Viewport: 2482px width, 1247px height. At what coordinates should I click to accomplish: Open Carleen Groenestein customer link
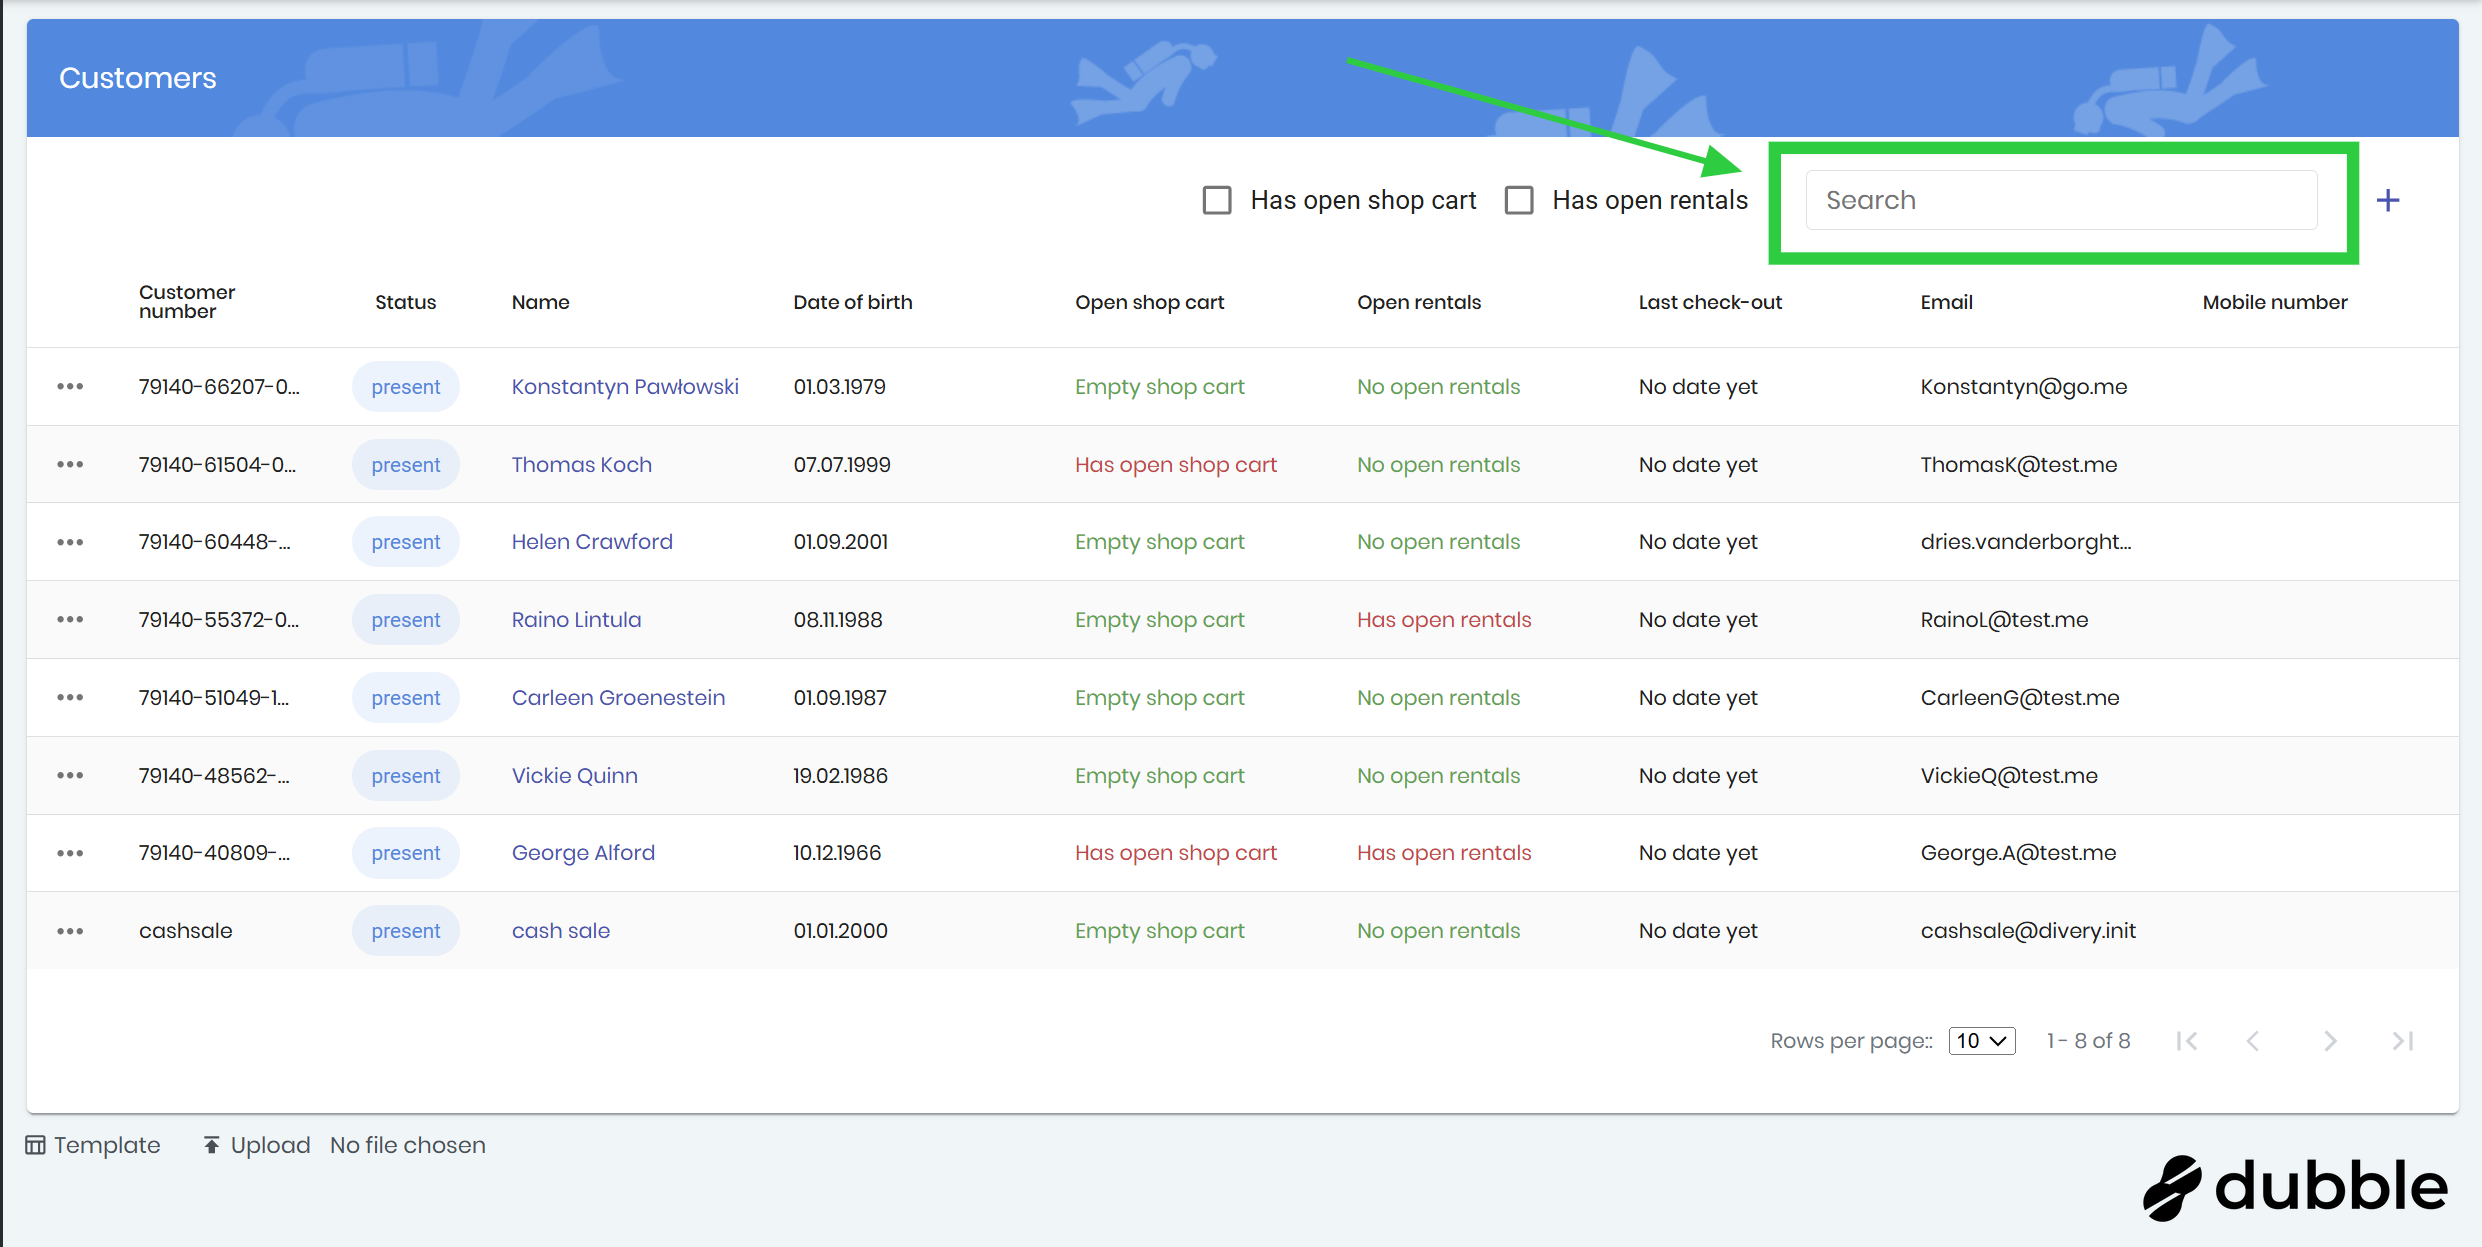coord(618,698)
